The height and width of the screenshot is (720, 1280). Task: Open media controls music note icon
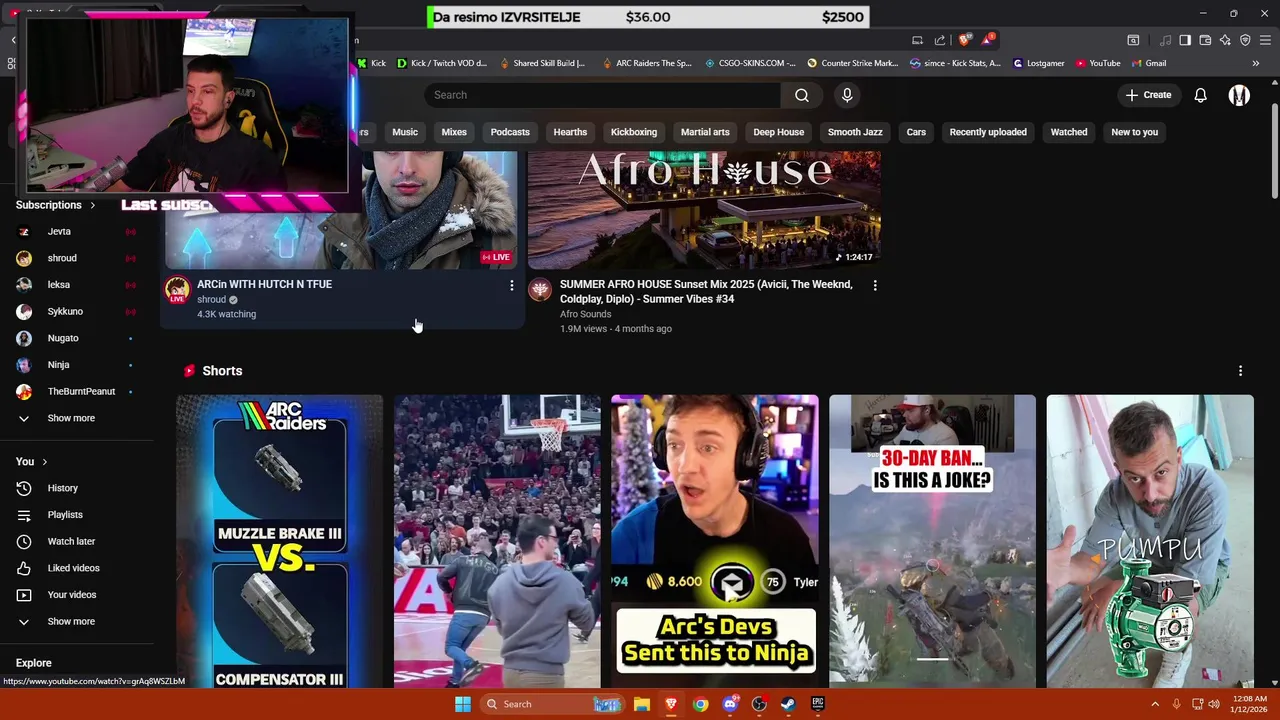[x=1165, y=40]
